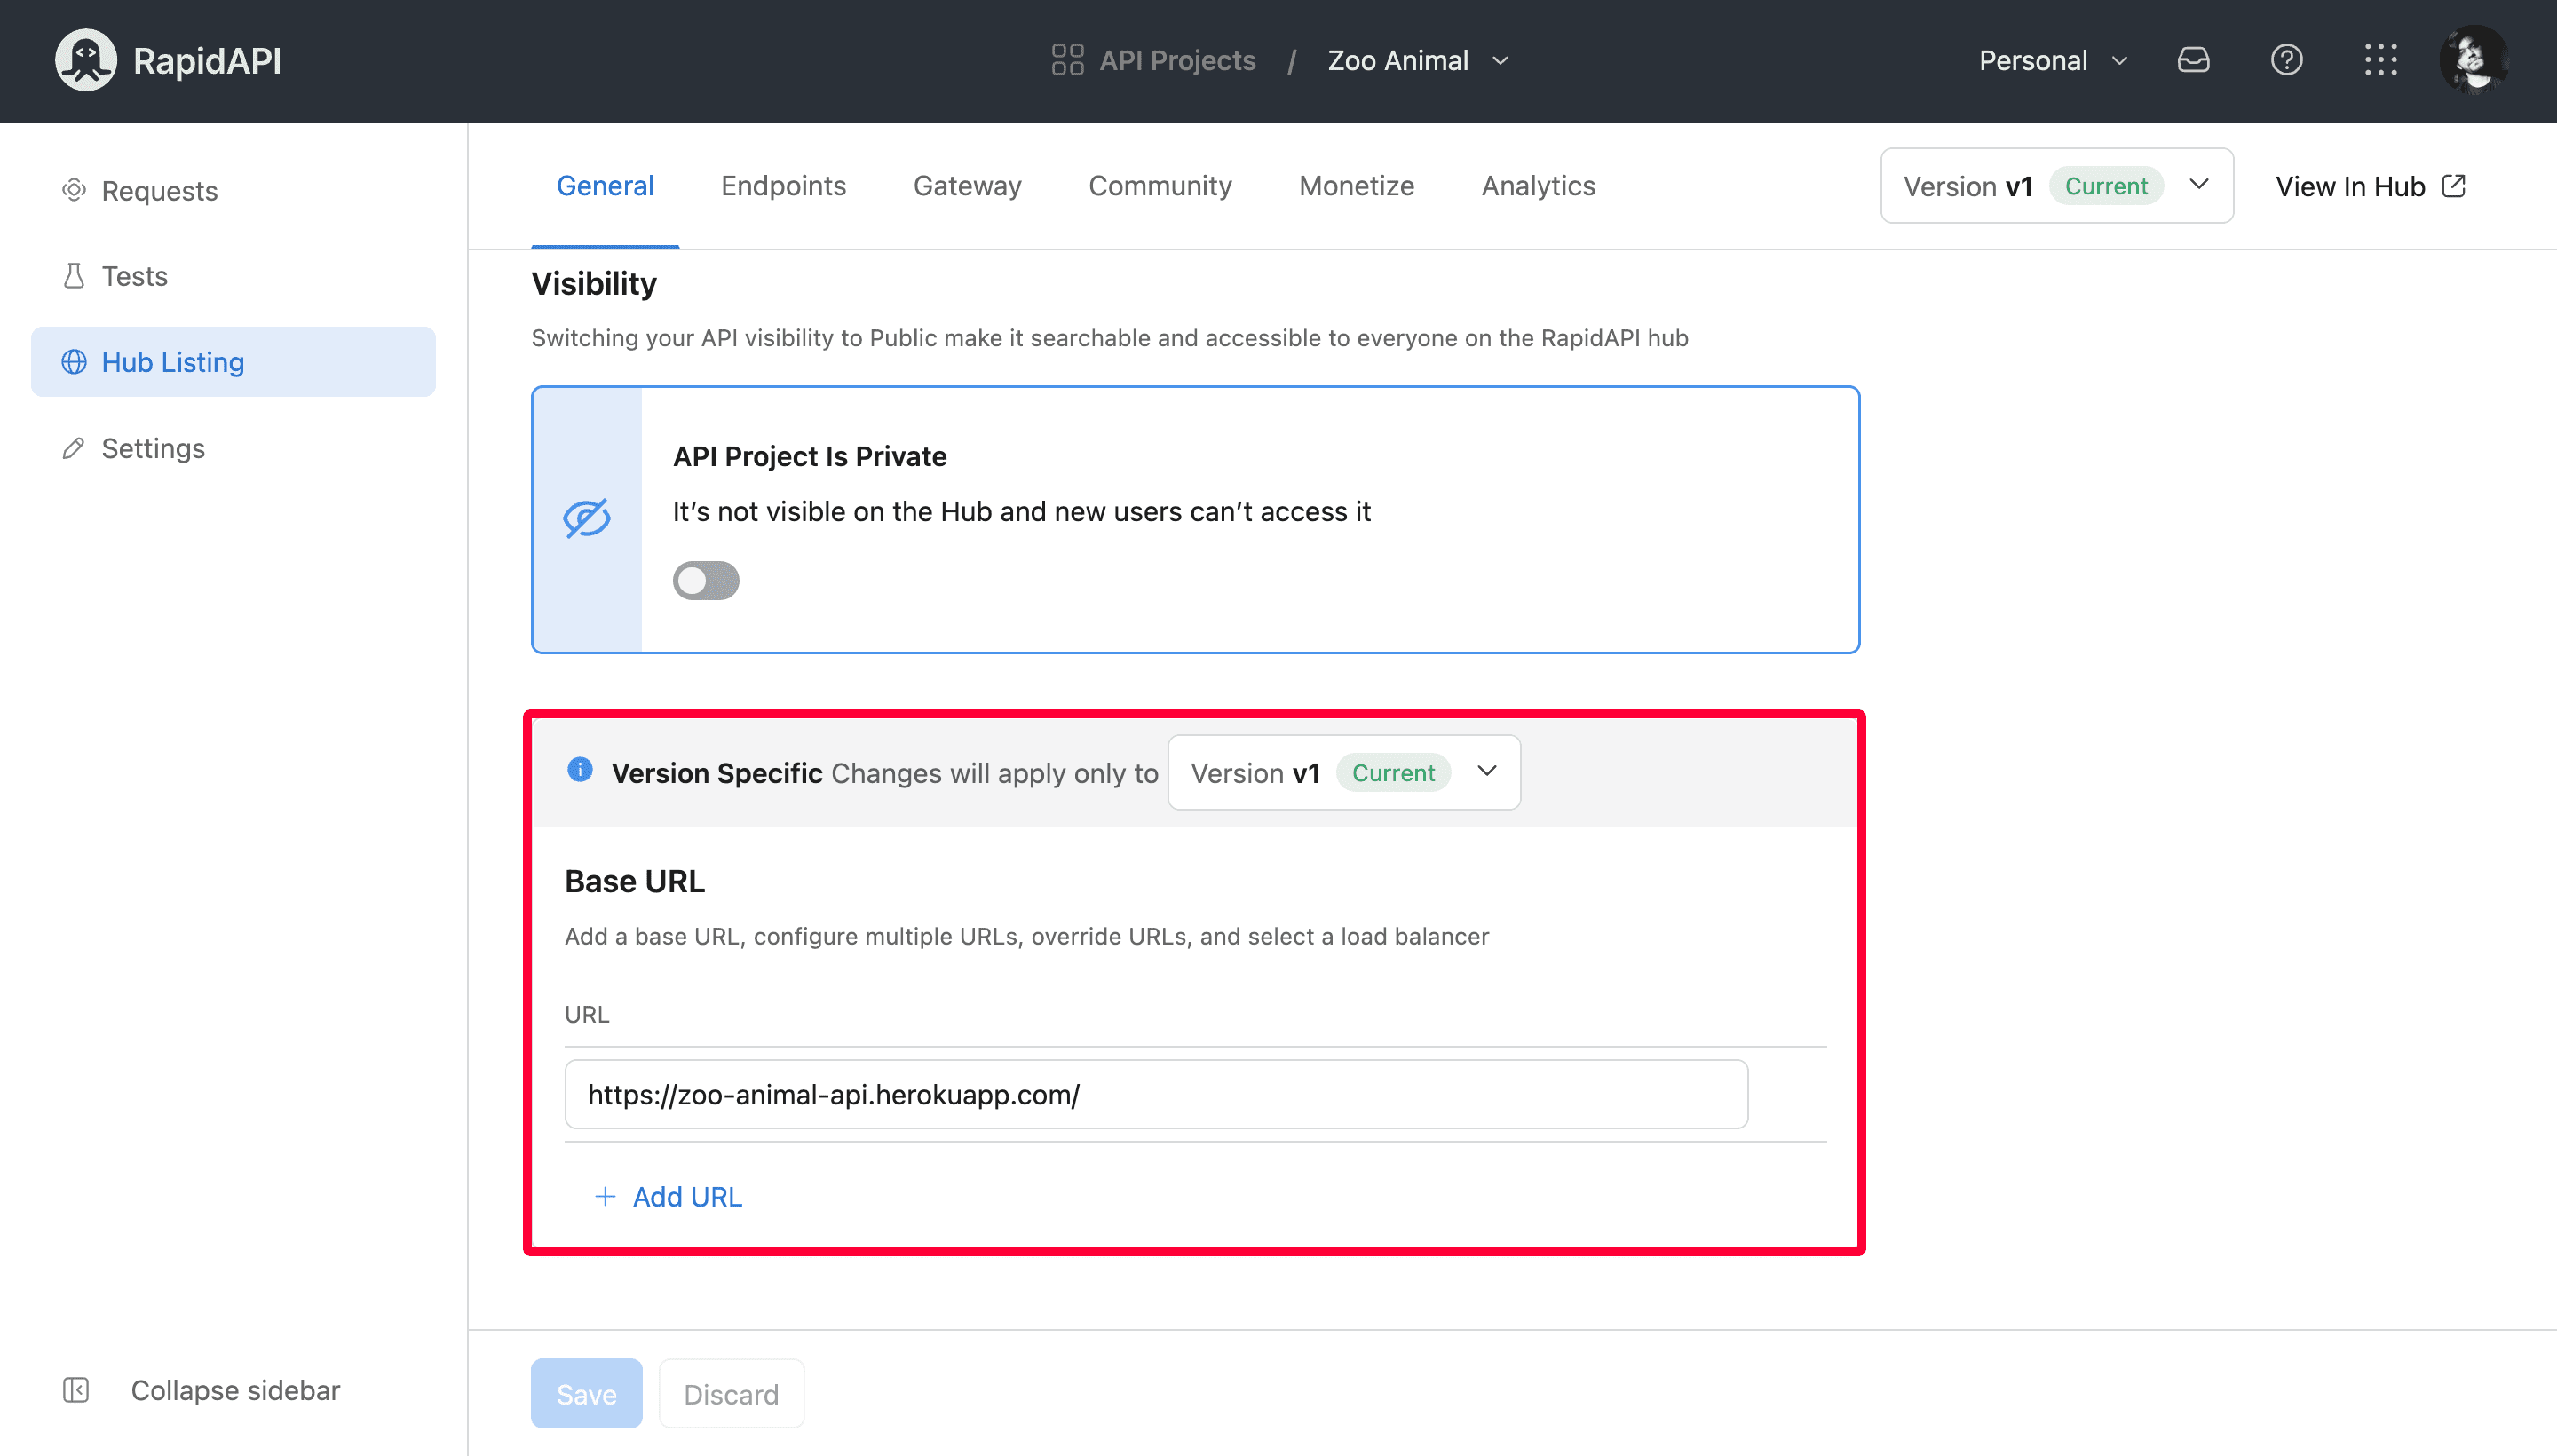This screenshot has height=1456, width=2557.
Task: Open the apps grid launcher icon
Action: coord(2380,60)
